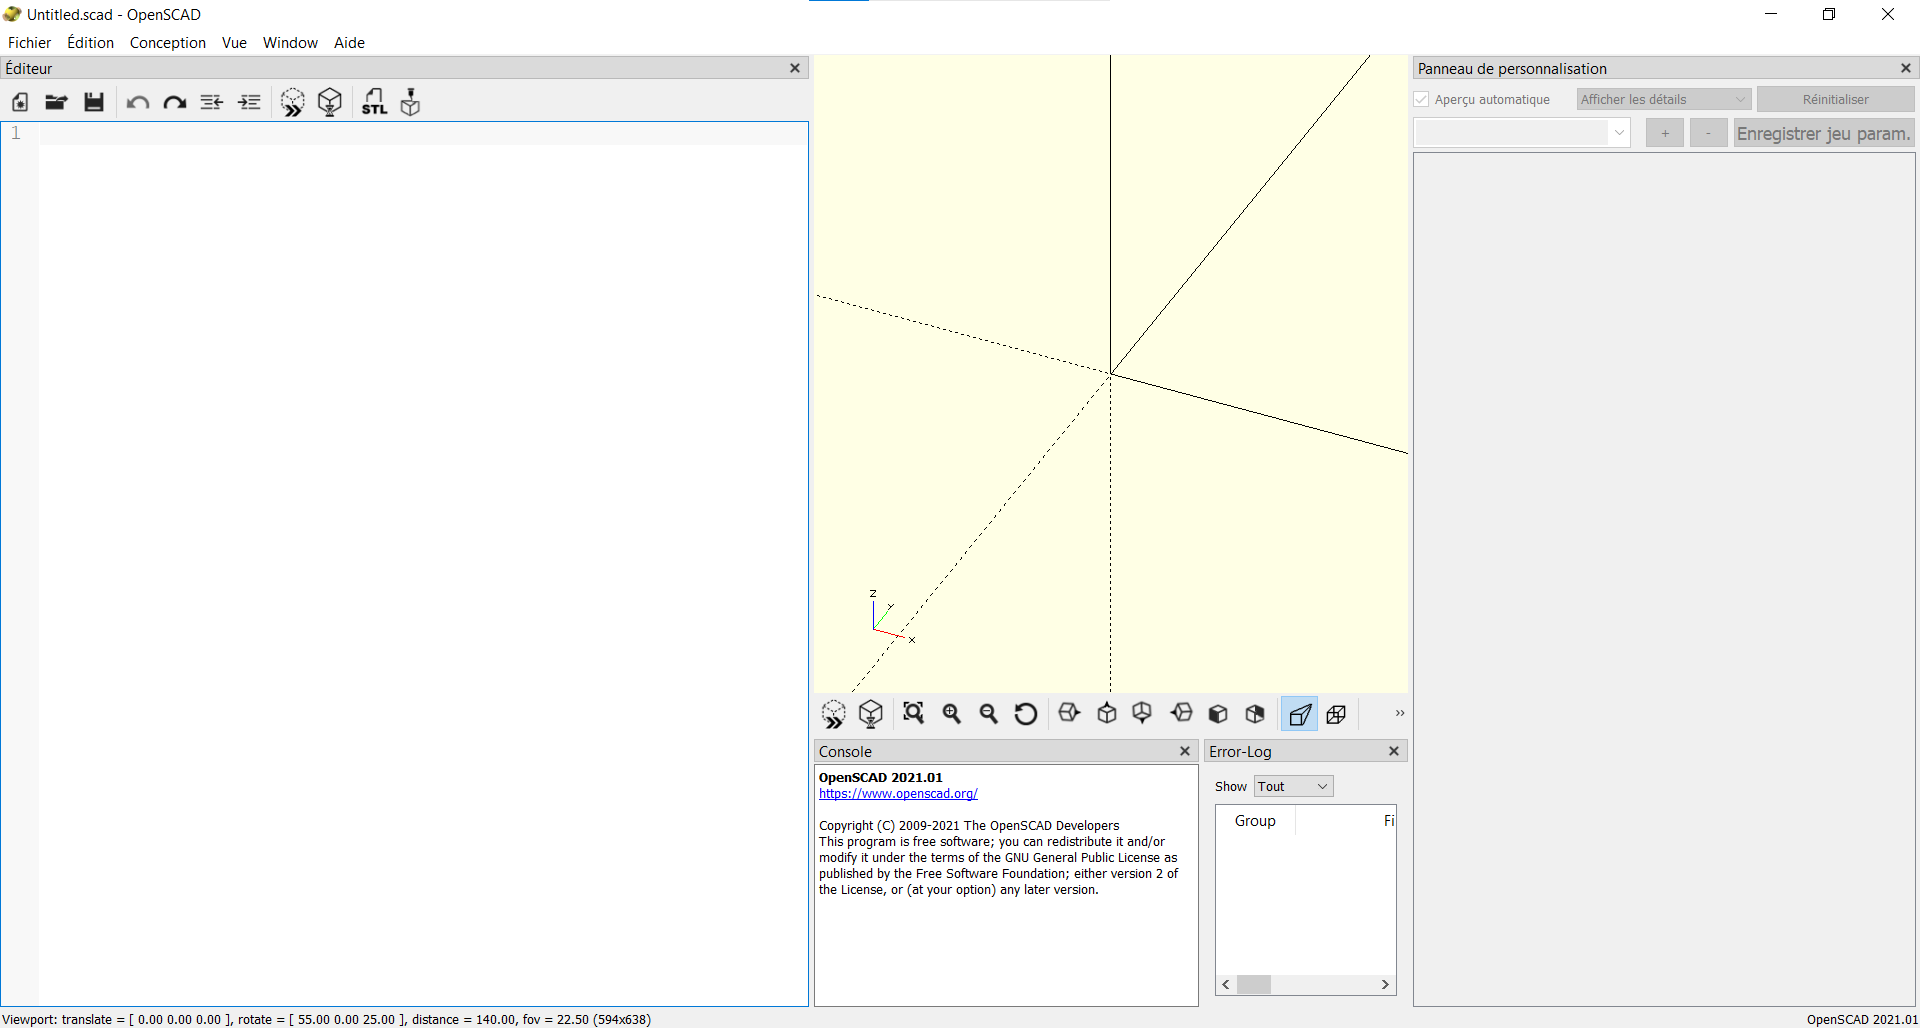Open the openscad.org link in Console
This screenshot has width=1920, height=1028.
point(898,793)
